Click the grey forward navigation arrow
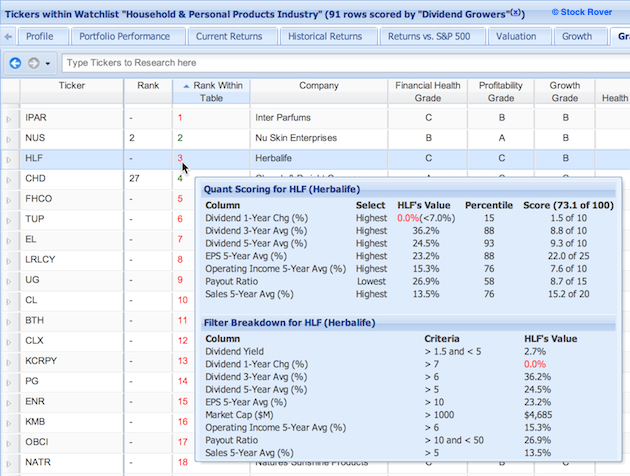630x476 pixels. [x=34, y=63]
